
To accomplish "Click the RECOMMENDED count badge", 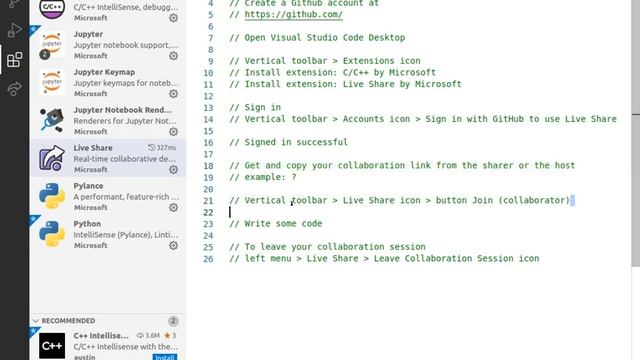I will 173,321.
